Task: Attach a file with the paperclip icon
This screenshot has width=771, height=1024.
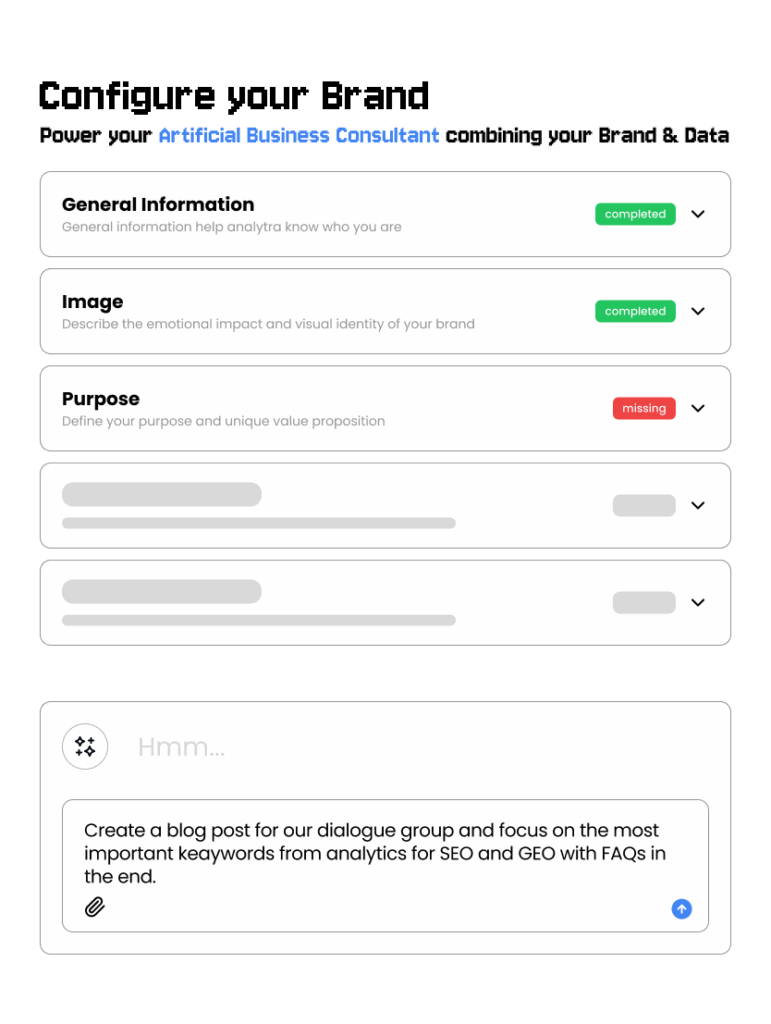Action: [95, 908]
